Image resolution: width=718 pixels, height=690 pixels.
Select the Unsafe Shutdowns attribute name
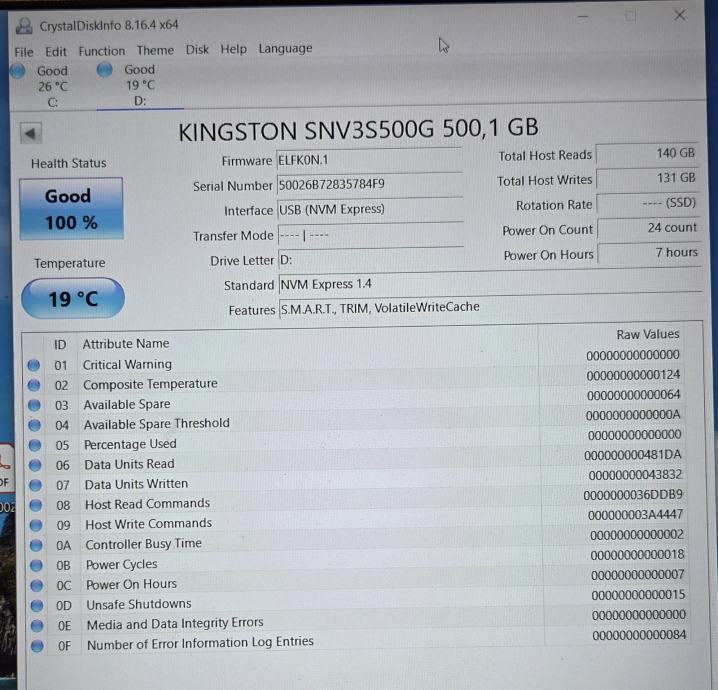click(139, 604)
